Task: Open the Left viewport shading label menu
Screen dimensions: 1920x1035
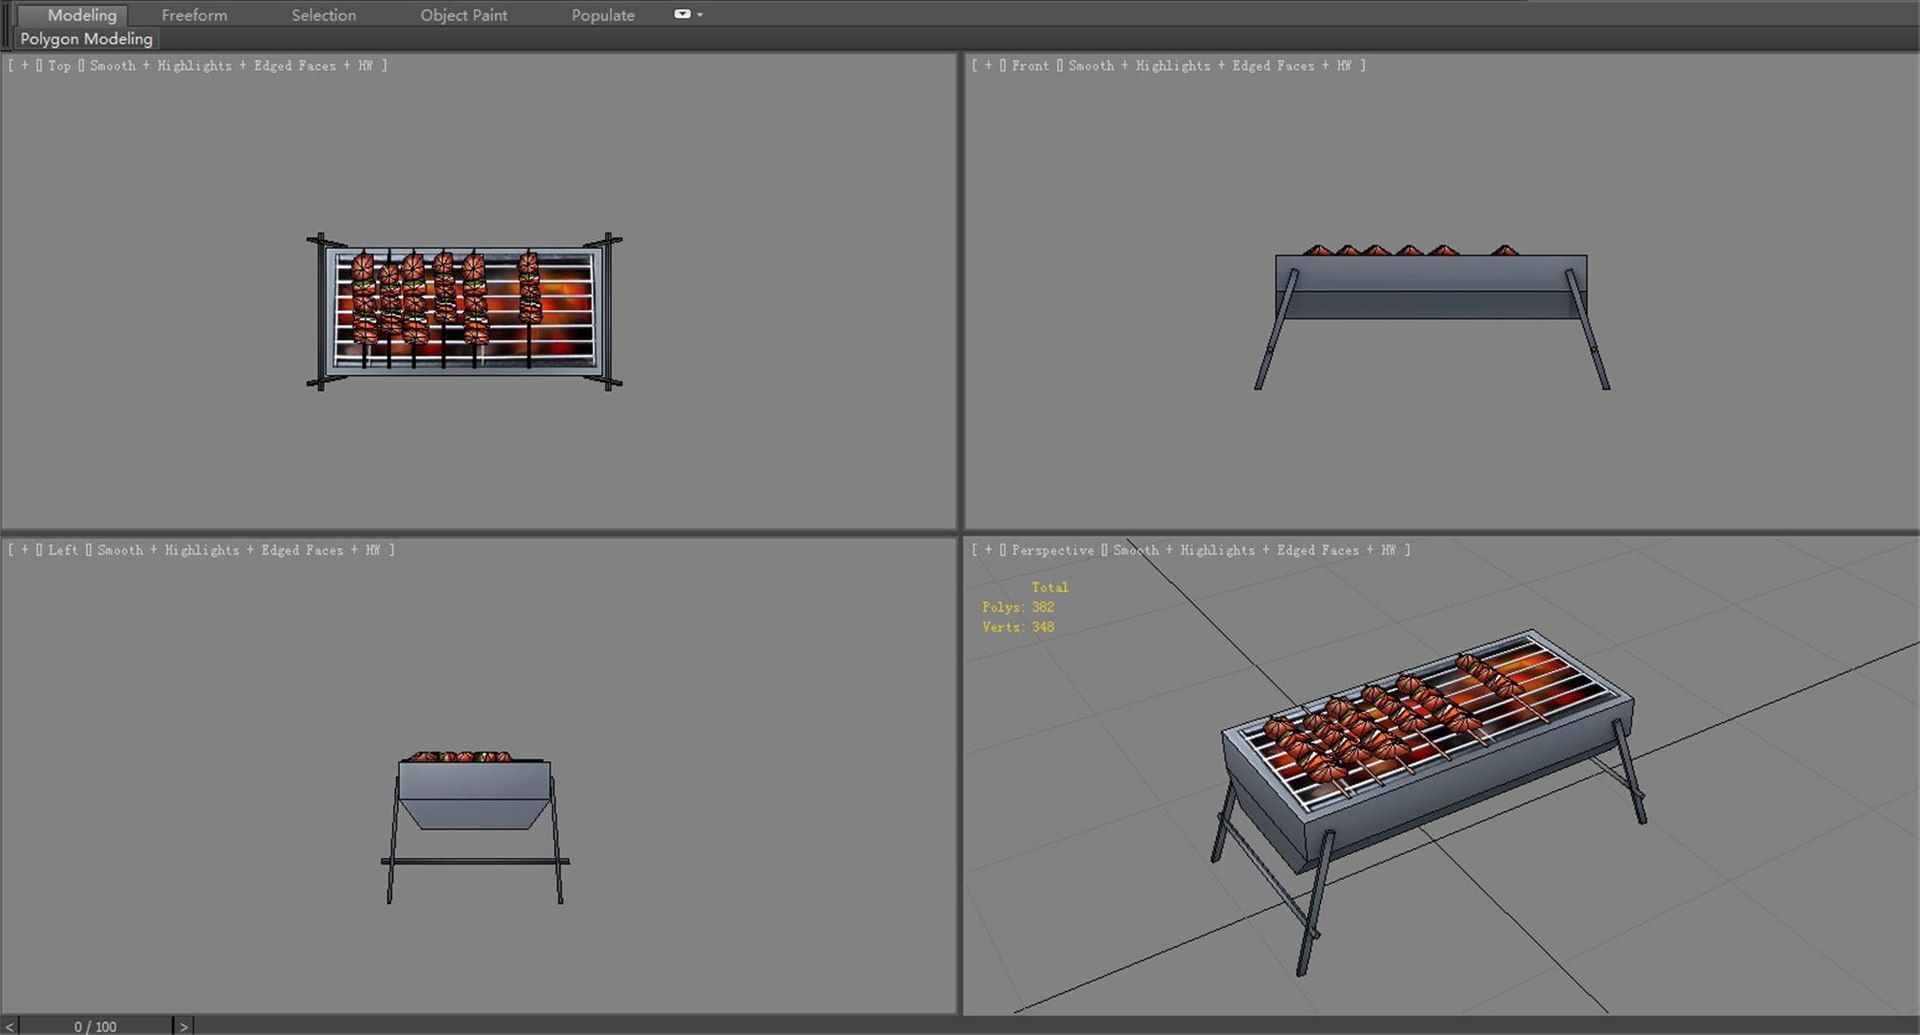Action: (239, 550)
